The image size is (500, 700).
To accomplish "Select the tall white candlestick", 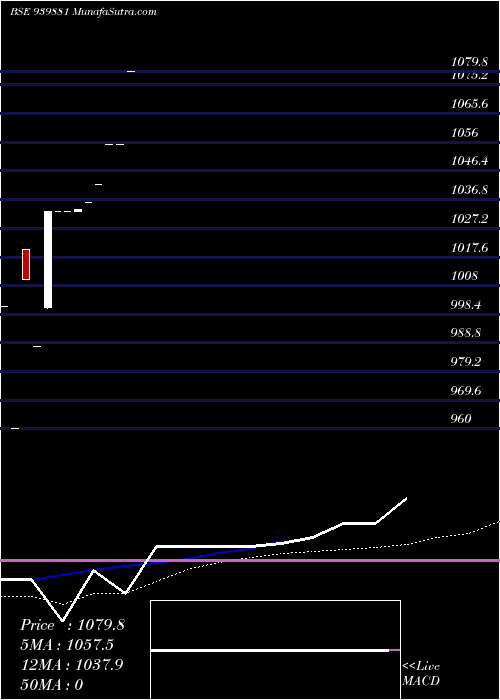I will (48, 259).
